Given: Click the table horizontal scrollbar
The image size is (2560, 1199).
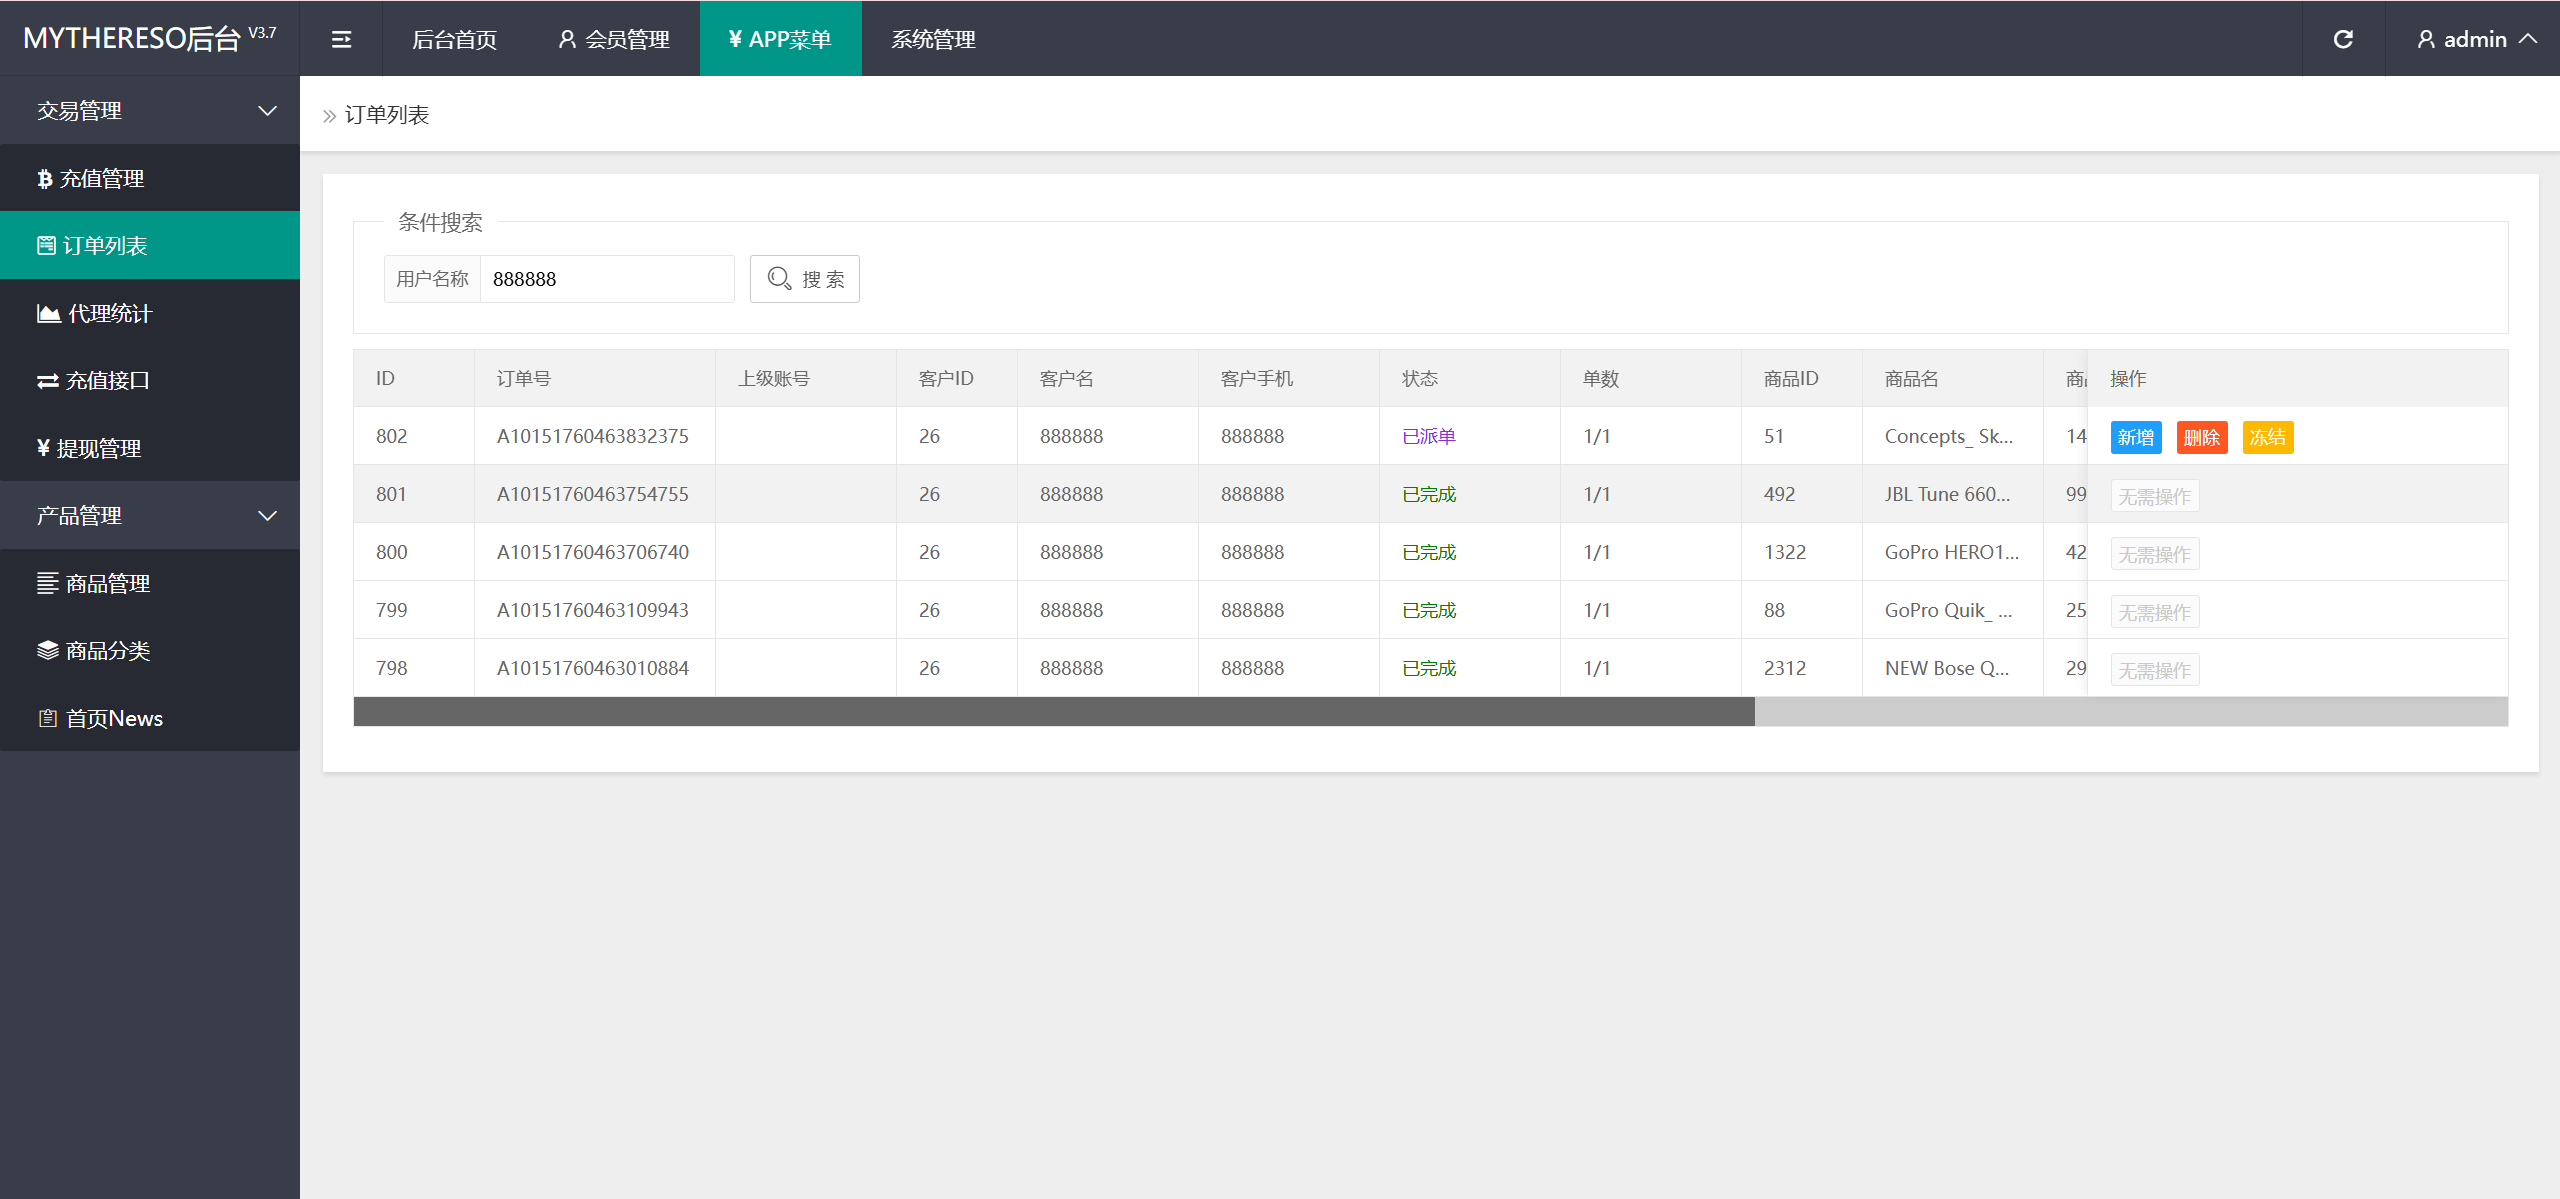Looking at the screenshot, I should pos(1054,712).
